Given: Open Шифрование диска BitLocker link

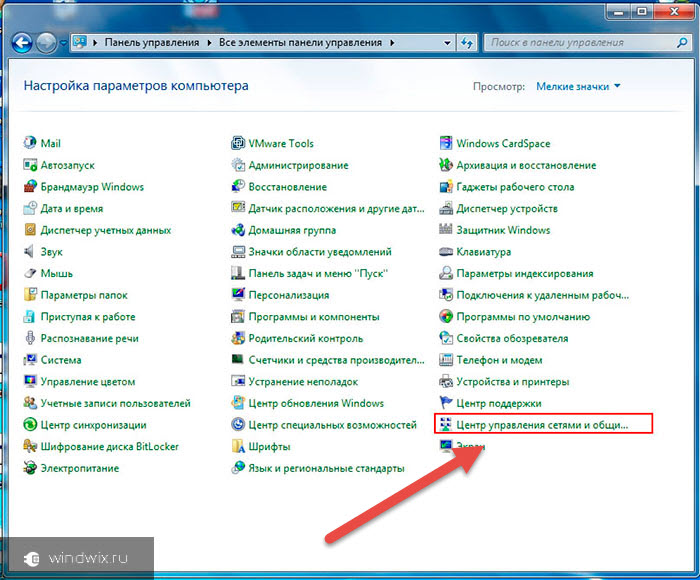Looking at the screenshot, I should point(109,446).
